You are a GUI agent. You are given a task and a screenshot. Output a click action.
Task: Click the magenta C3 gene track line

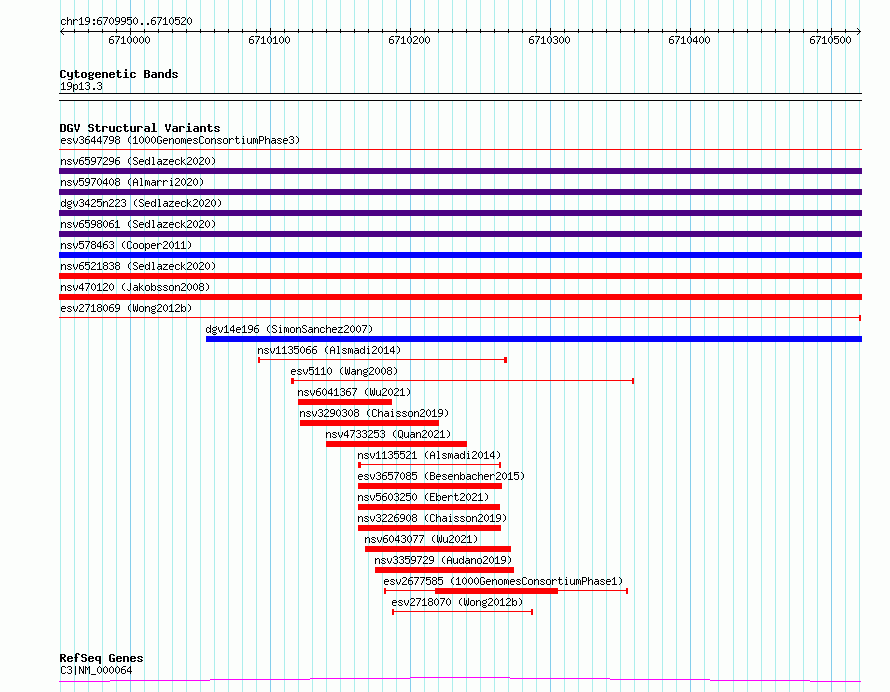(x=460, y=679)
